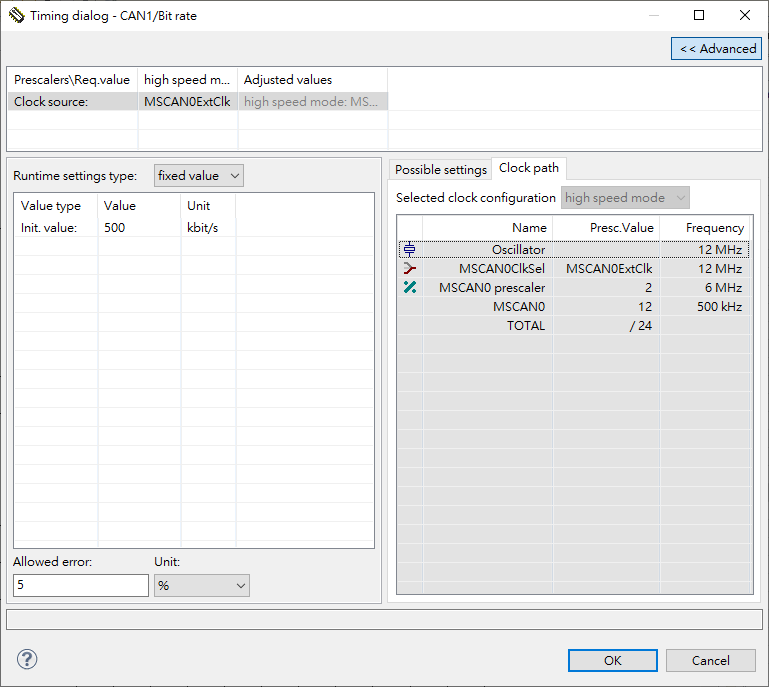769x687 pixels.
Task: Click the / 24 total prescaler value
Action: 641,326
